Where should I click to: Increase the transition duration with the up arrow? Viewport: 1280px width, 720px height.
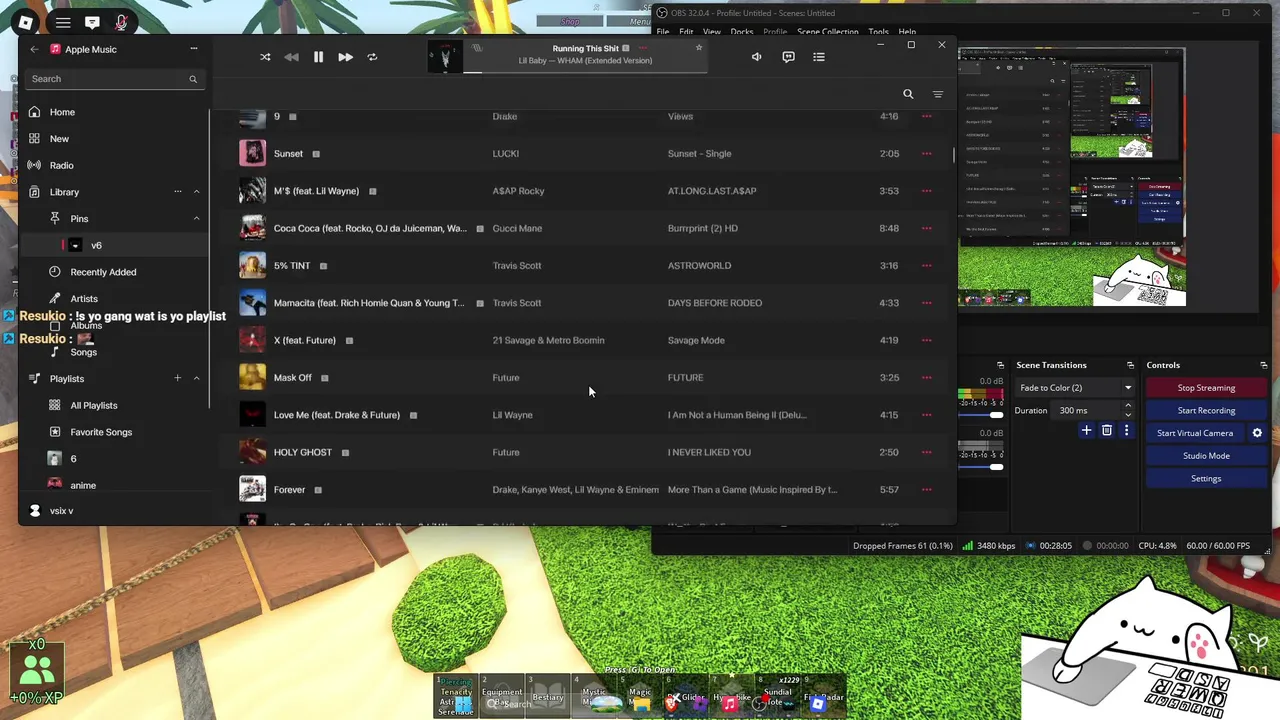(1128, 406)
